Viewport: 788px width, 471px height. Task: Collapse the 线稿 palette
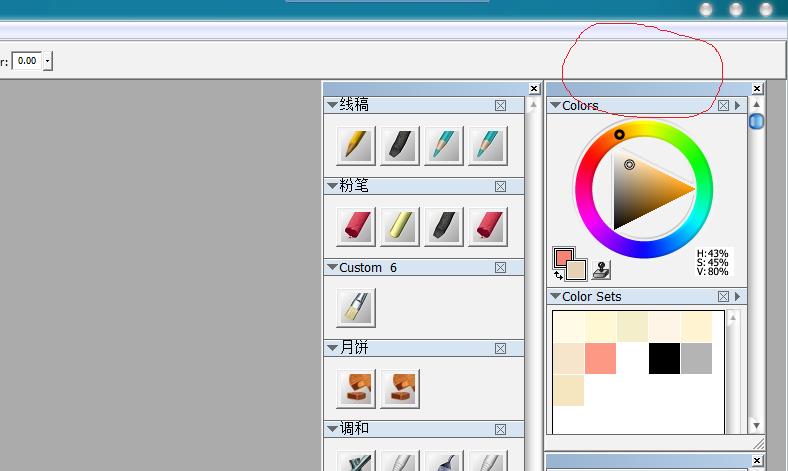click(332, 105)
